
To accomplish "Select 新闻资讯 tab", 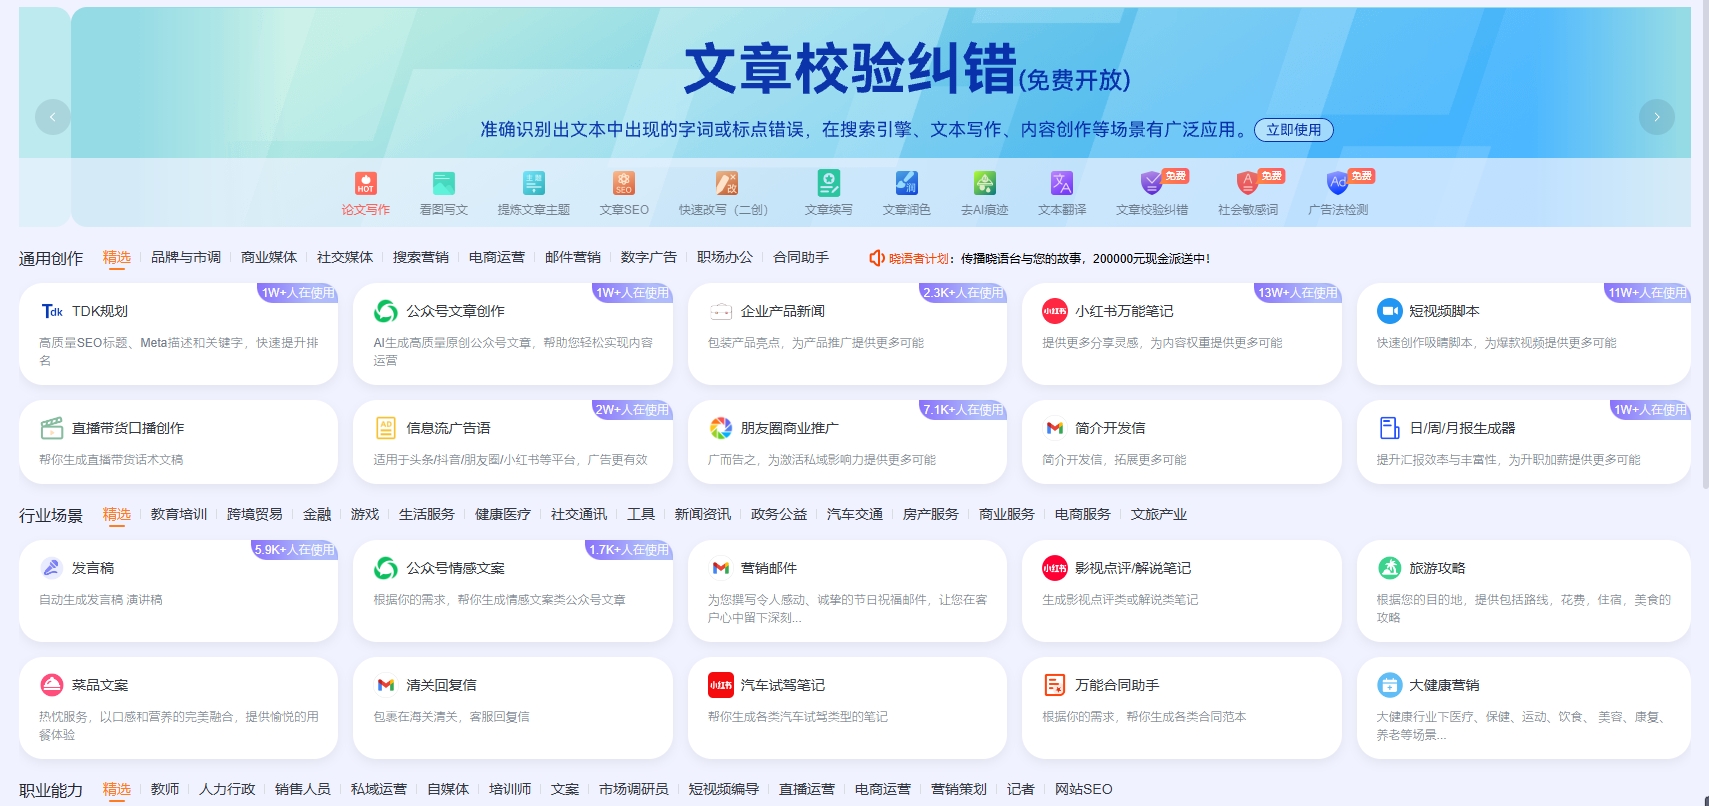I will [x=703, y=514].
